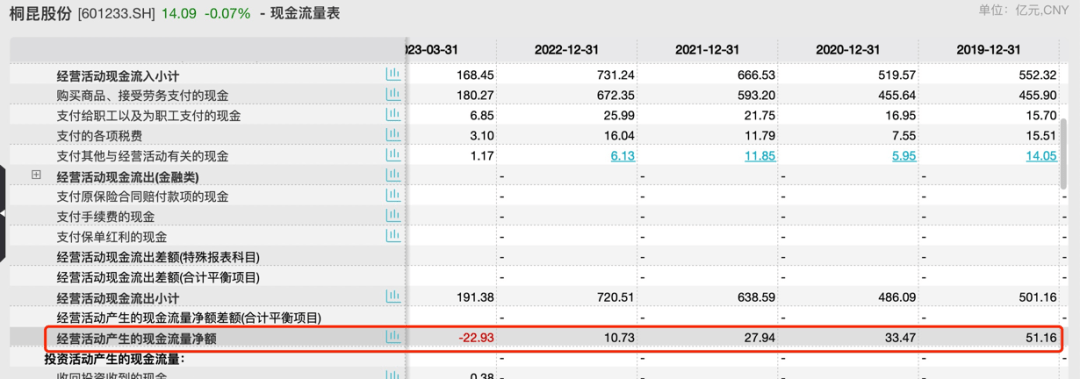Open chart icon for 经营活动现金流入小计 row
1080x379 pixels.
point(393,74)
